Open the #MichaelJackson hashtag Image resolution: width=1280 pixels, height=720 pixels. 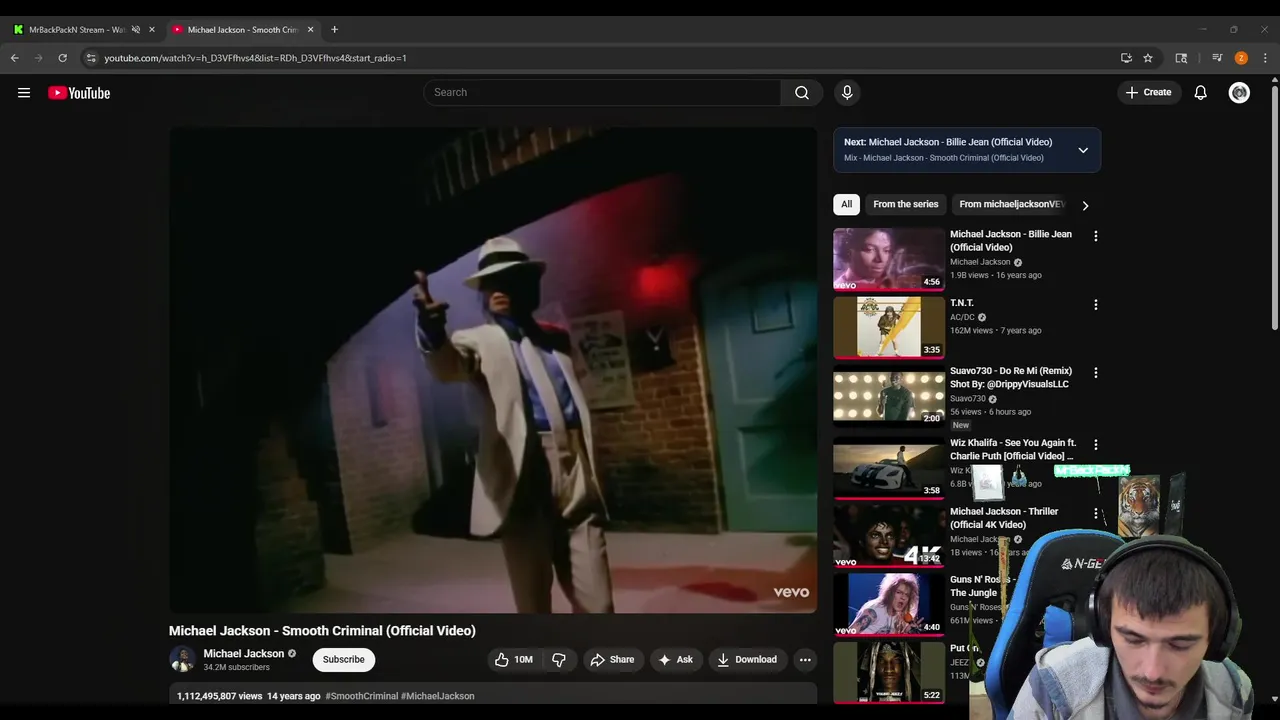pyautogui.click(x=438, y=696)
